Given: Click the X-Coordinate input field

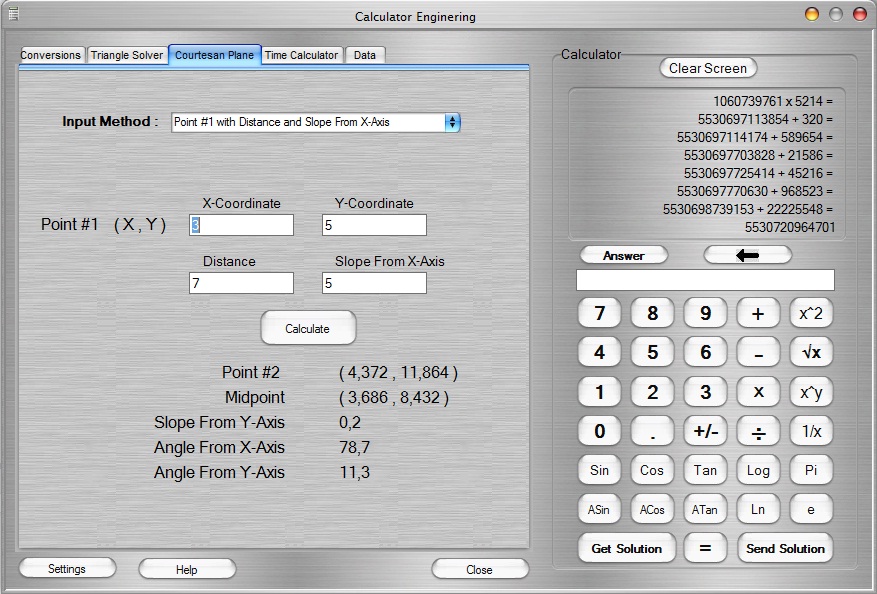Looking at the screenshot, I should (x=242, y=225).
